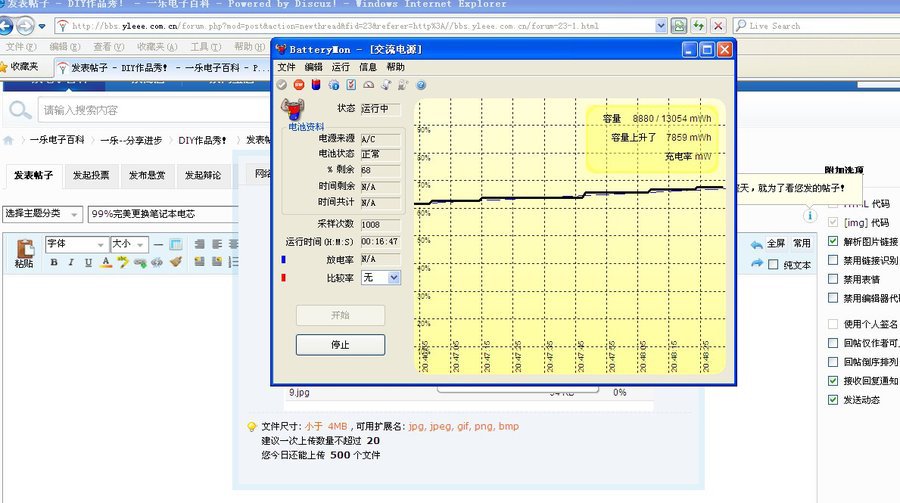Enable the 禁用表情 checkbox
Viewport: 900px width, 503px height.
[x=834, y=279]
